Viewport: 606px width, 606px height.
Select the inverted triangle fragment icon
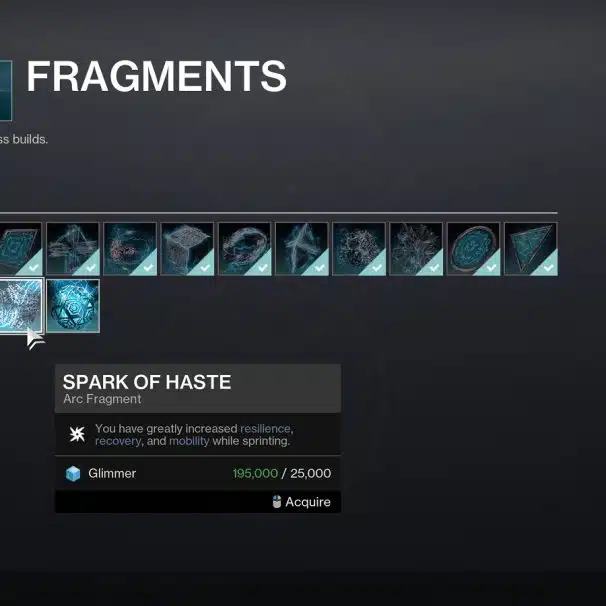tap(531, 249)
